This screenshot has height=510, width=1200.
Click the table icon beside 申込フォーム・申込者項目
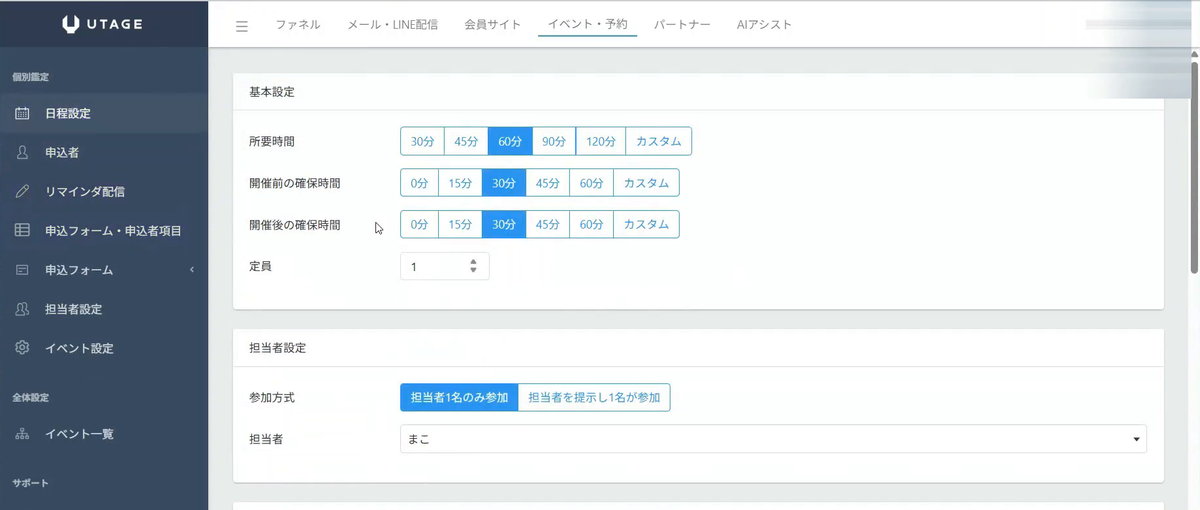pos(22,230)
